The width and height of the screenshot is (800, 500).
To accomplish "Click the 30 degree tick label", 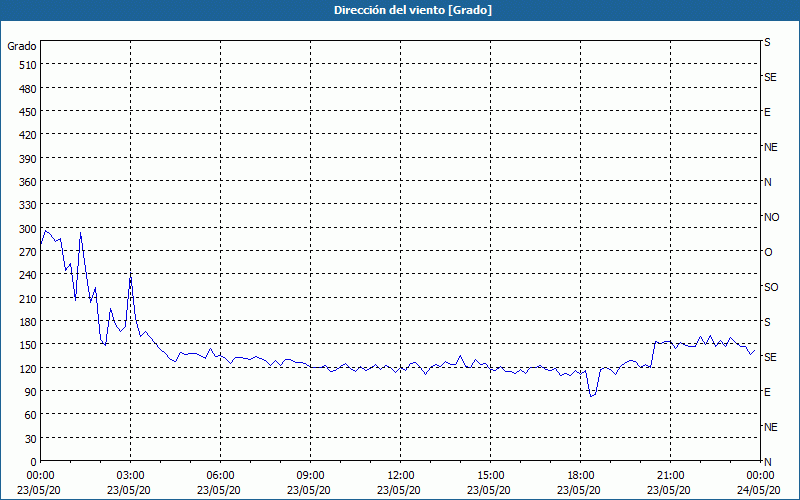I will [31, 439].
